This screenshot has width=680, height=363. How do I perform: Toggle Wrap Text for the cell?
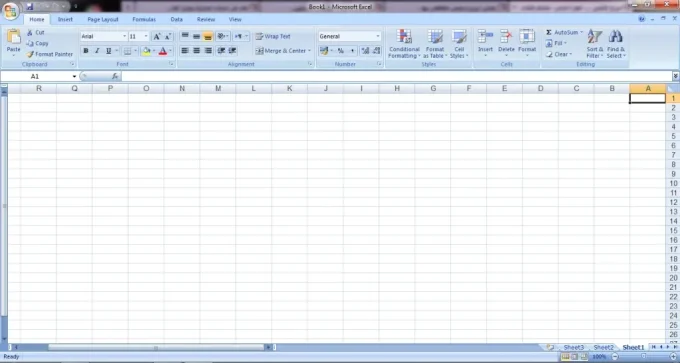click(x=273, y=36)
